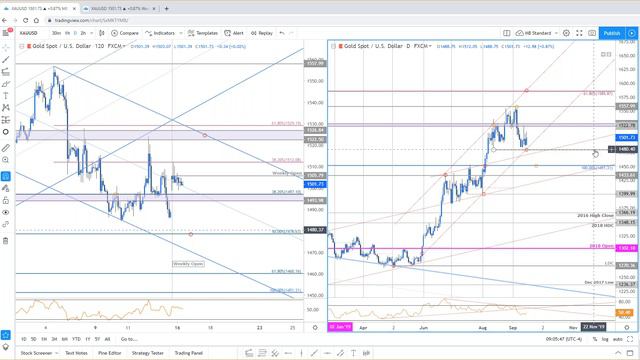The image size is (640, 360).
Task: Open a new browser tab
Action: tap(166, 9)
